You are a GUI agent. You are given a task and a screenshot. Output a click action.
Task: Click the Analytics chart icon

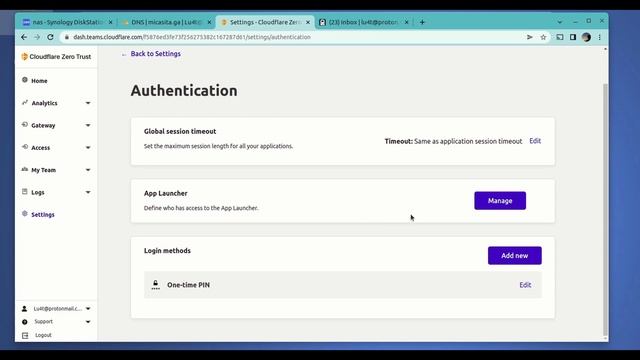click(x=24, y=102)
